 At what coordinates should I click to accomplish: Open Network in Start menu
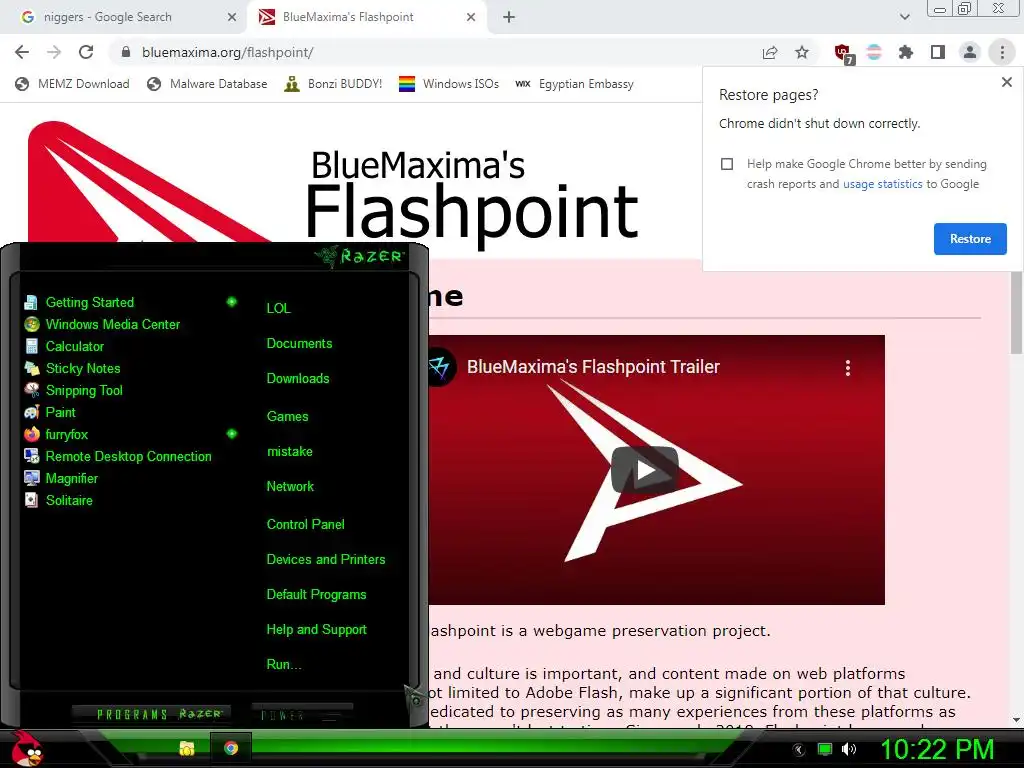[290, 487]
